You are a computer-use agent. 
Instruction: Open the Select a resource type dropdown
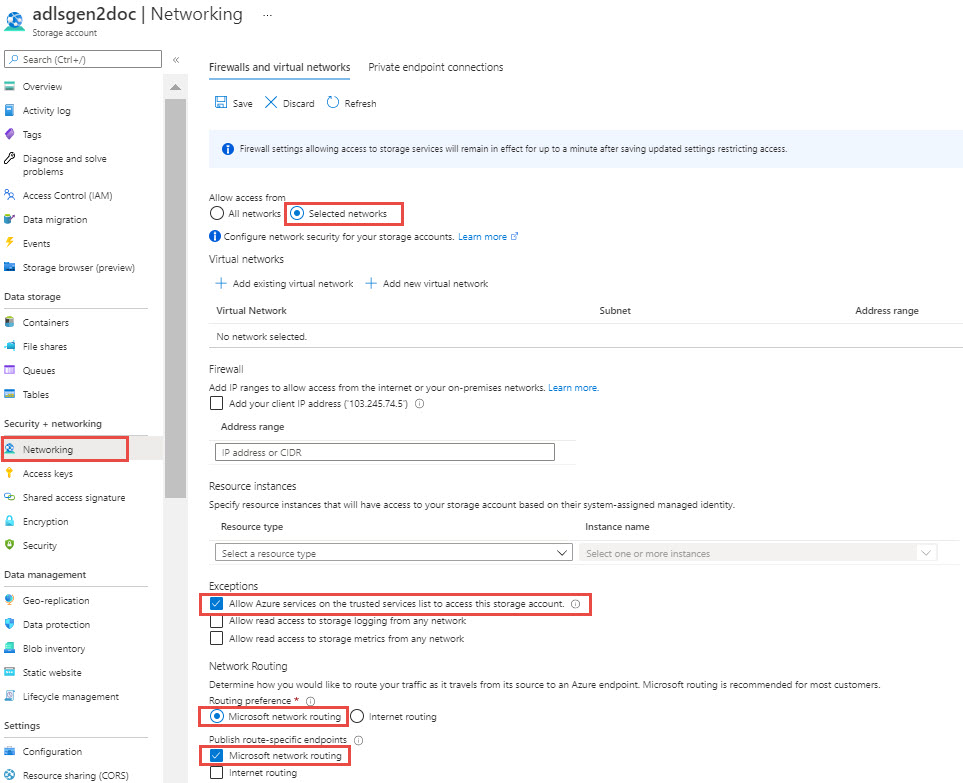coord(393,553)
